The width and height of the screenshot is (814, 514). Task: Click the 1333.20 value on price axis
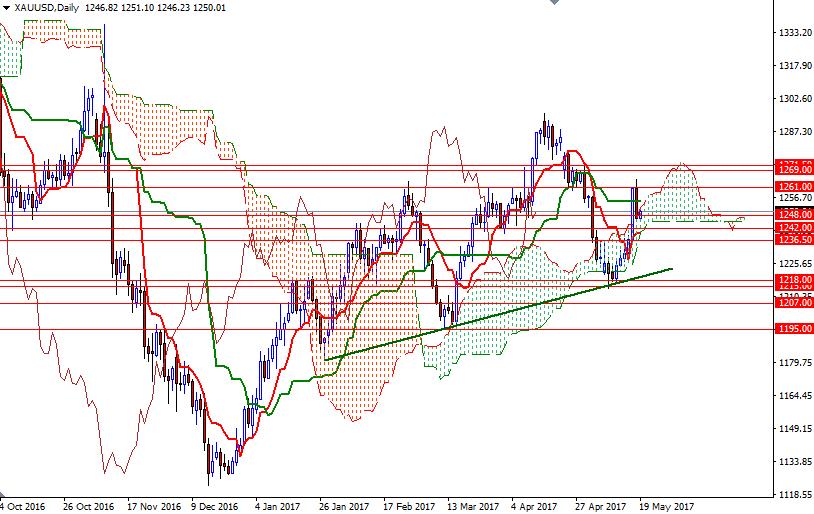795,33
